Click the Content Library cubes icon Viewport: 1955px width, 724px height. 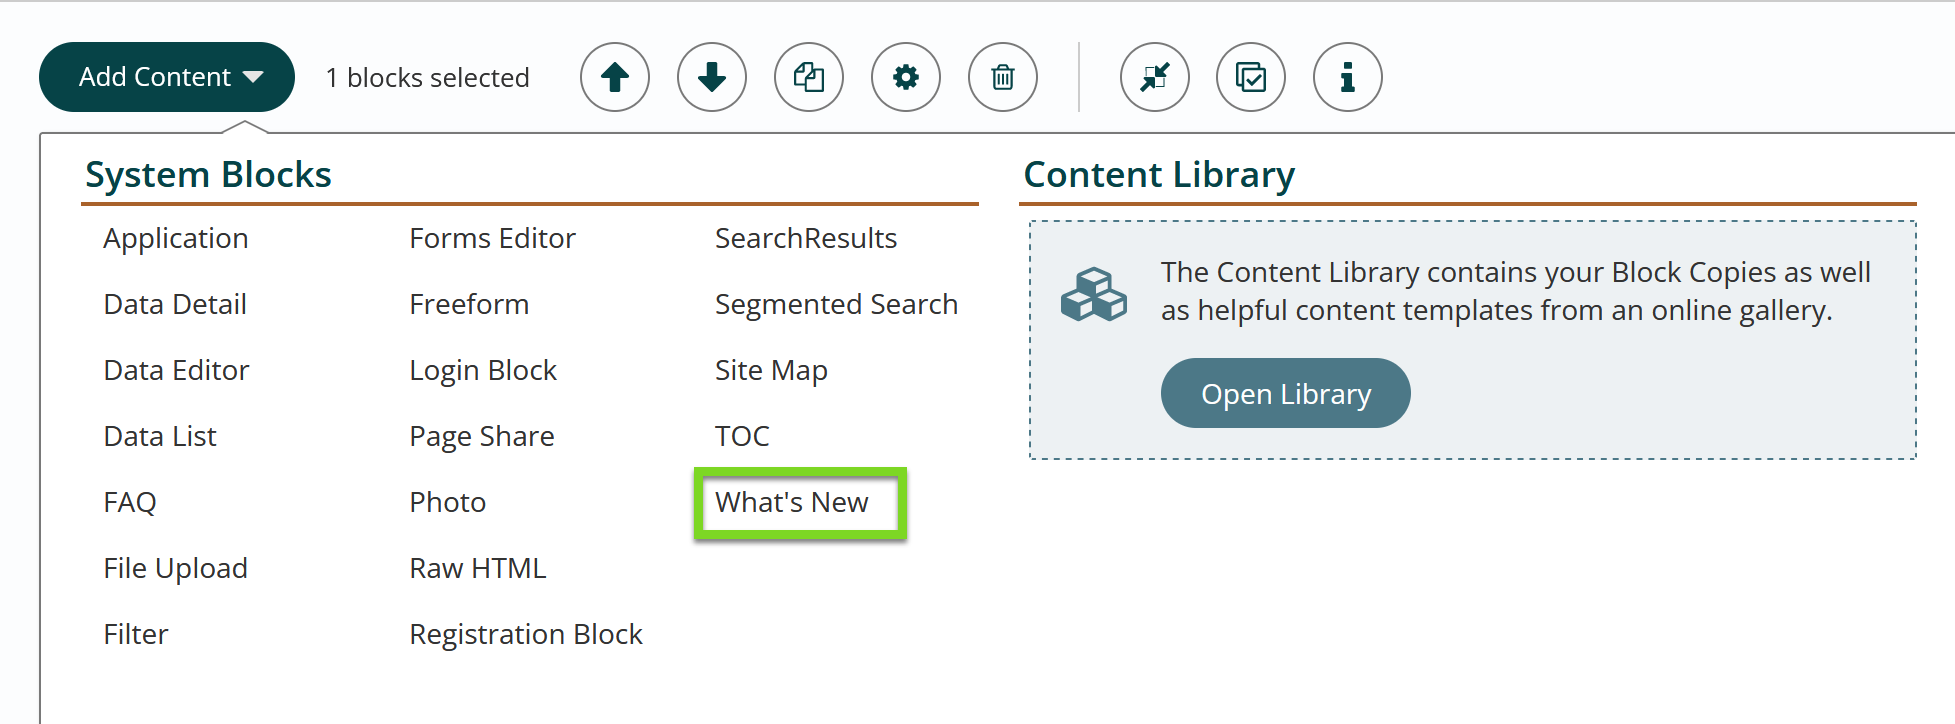point(1093,294)
